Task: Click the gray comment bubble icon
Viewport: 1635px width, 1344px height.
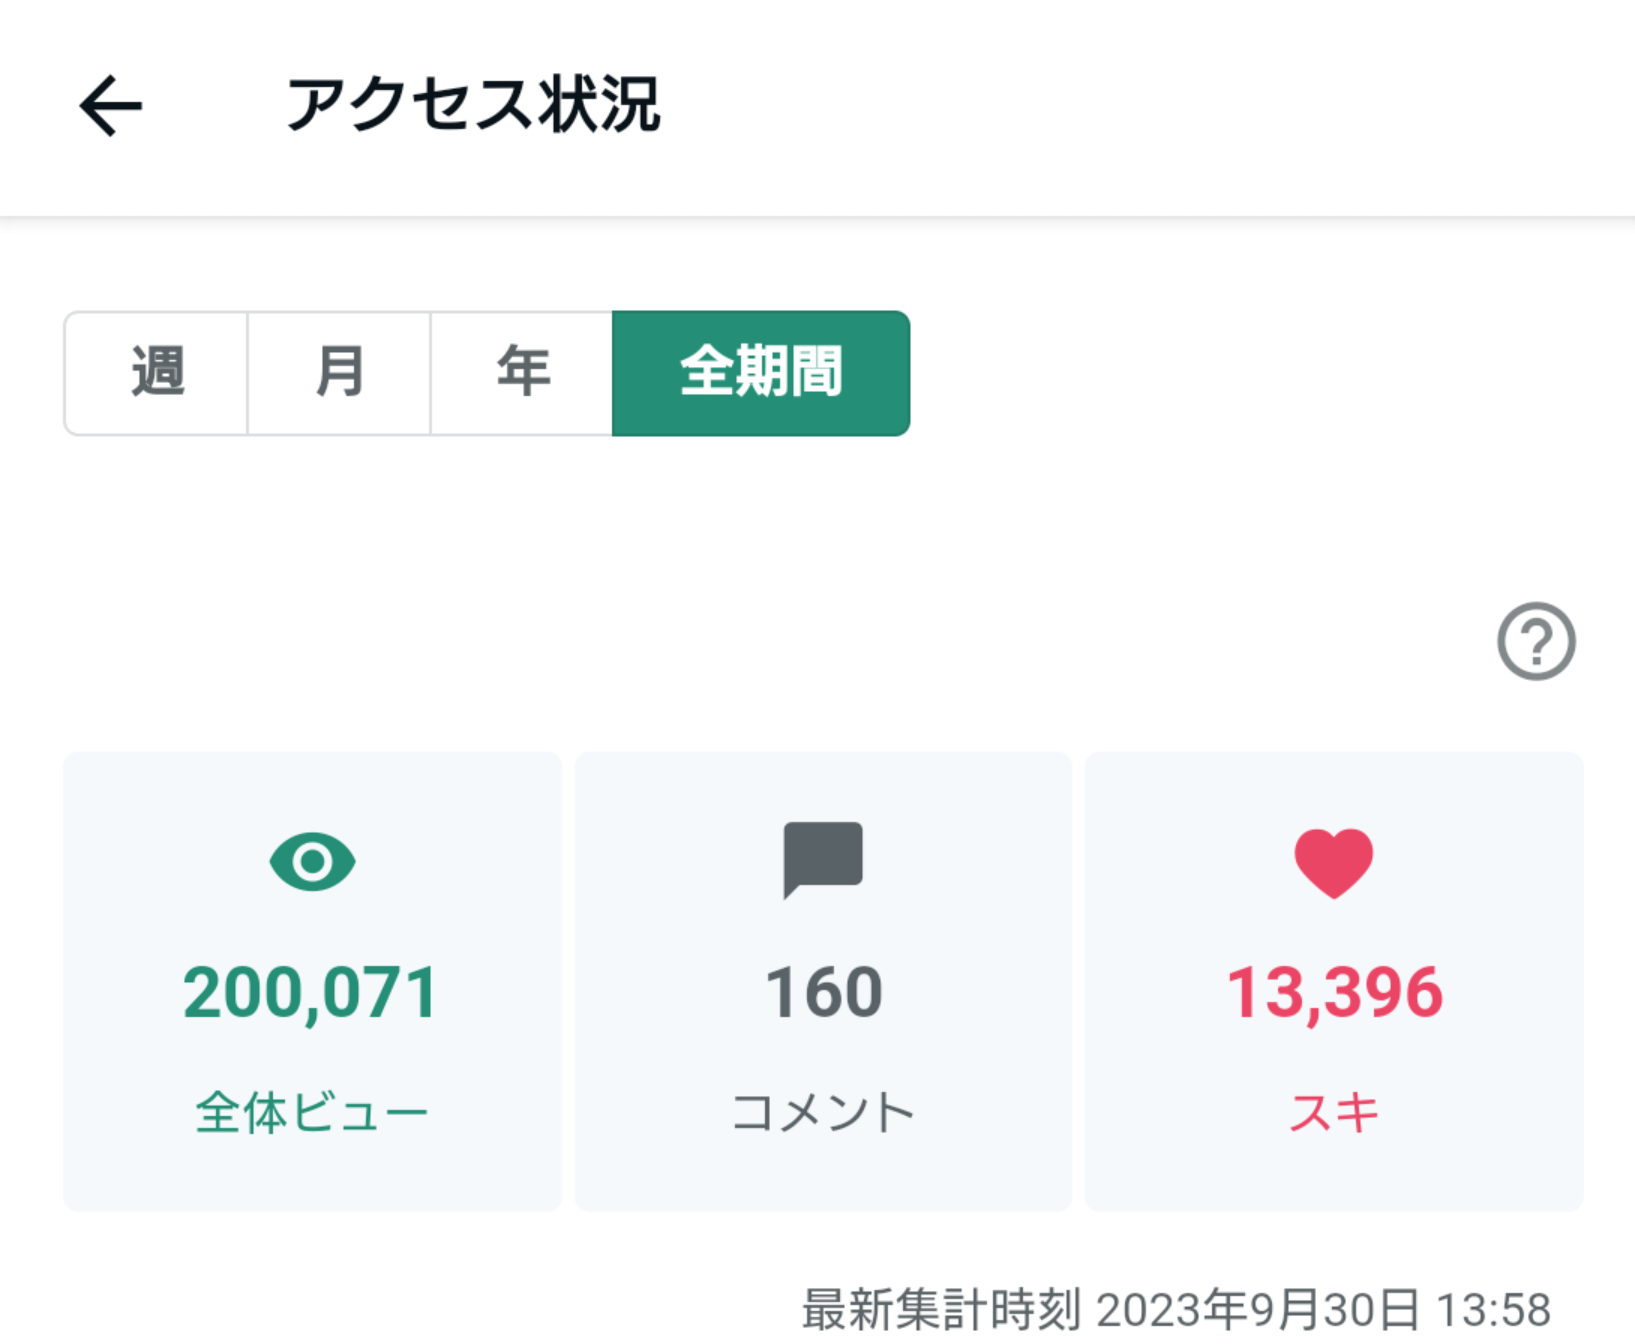Action: point(822,858)
